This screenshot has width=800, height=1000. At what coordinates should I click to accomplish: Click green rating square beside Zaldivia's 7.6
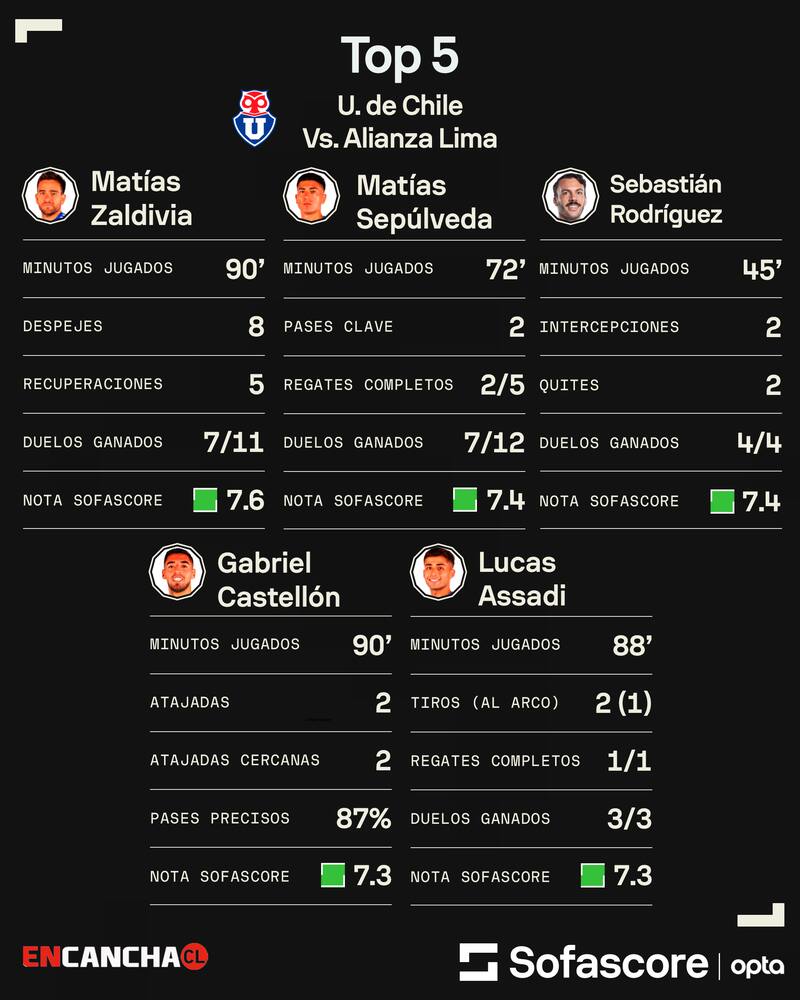[205, 500]
